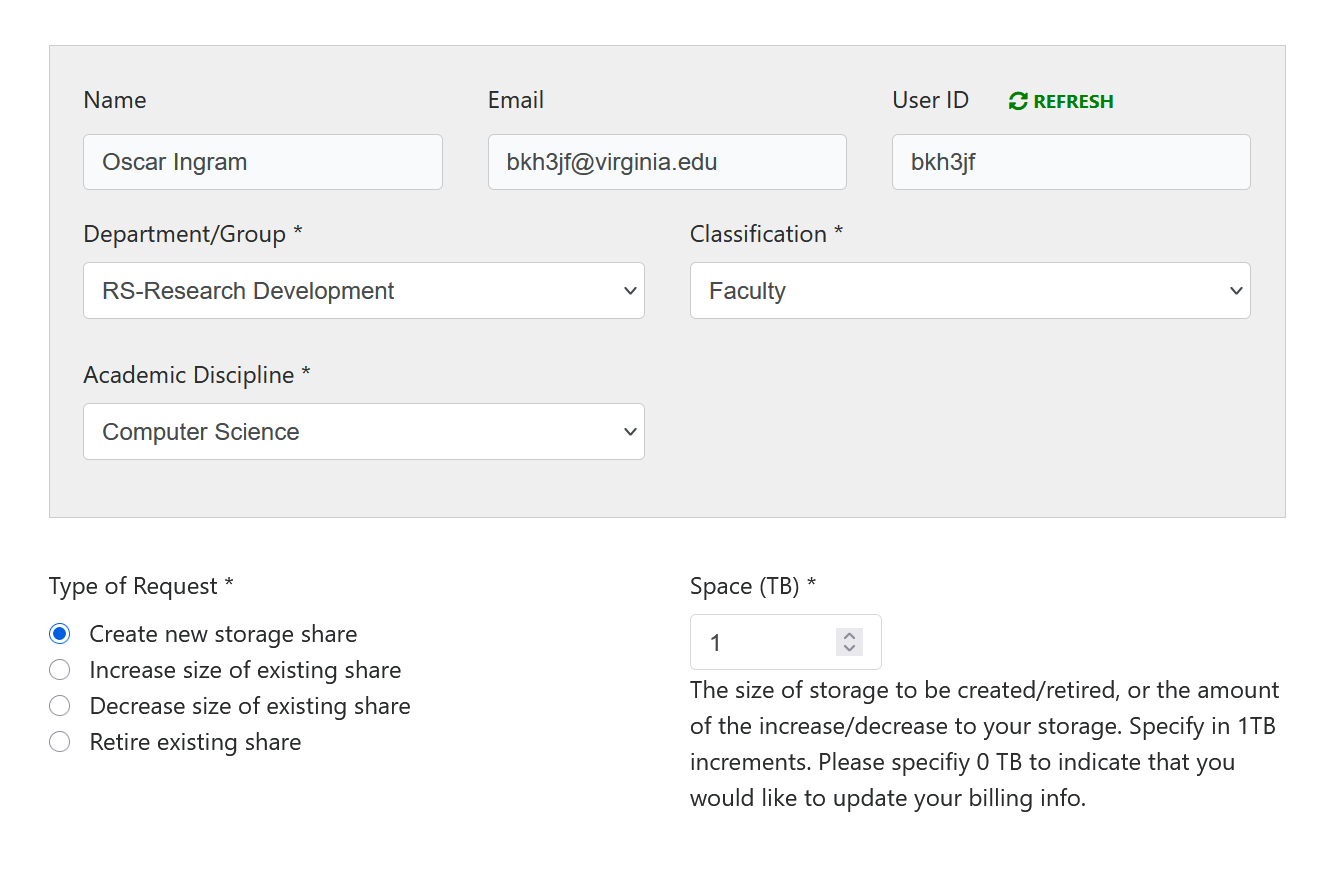Image resolution: width=1333 pixels, height=877 pixels.
Task: Decrement the Space (TB) value with down arrow
Action: (849, 649)
